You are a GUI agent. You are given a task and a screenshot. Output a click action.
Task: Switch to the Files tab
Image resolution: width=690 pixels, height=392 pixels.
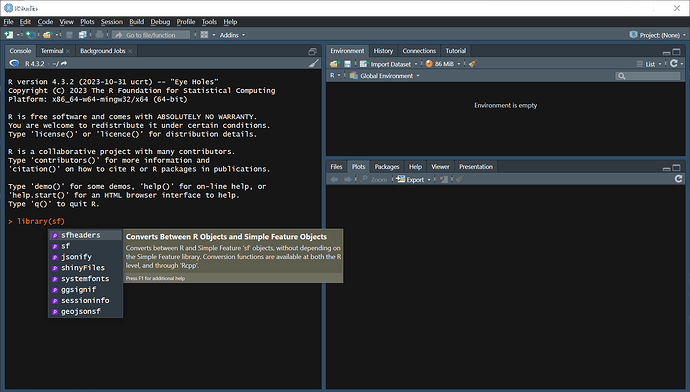click(x=336, y=167)
